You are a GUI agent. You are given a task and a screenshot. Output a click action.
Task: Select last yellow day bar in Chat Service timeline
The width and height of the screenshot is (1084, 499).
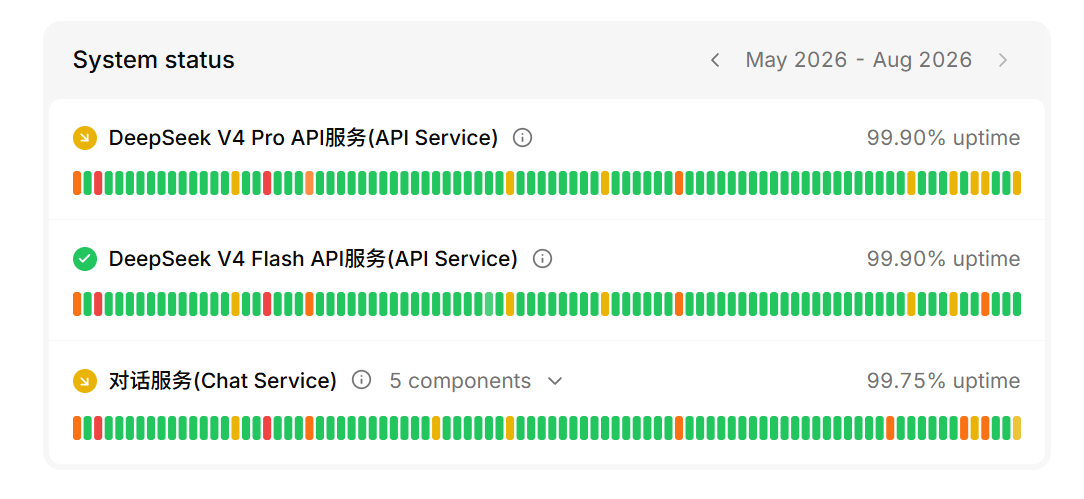(1017, 428)
